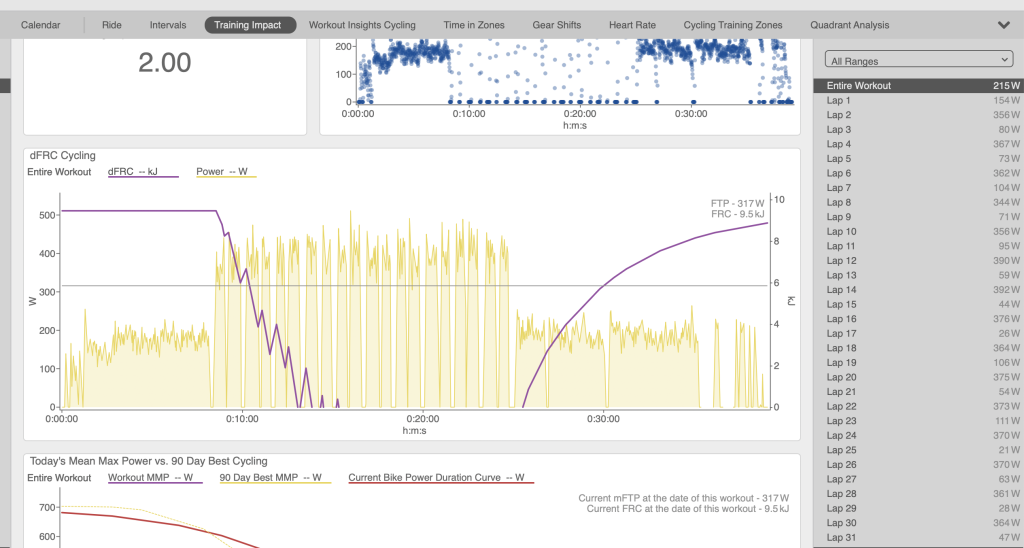Click the Heart Rate tab
This screenshot has height=548, width=1024.
(x=632, y=25)
